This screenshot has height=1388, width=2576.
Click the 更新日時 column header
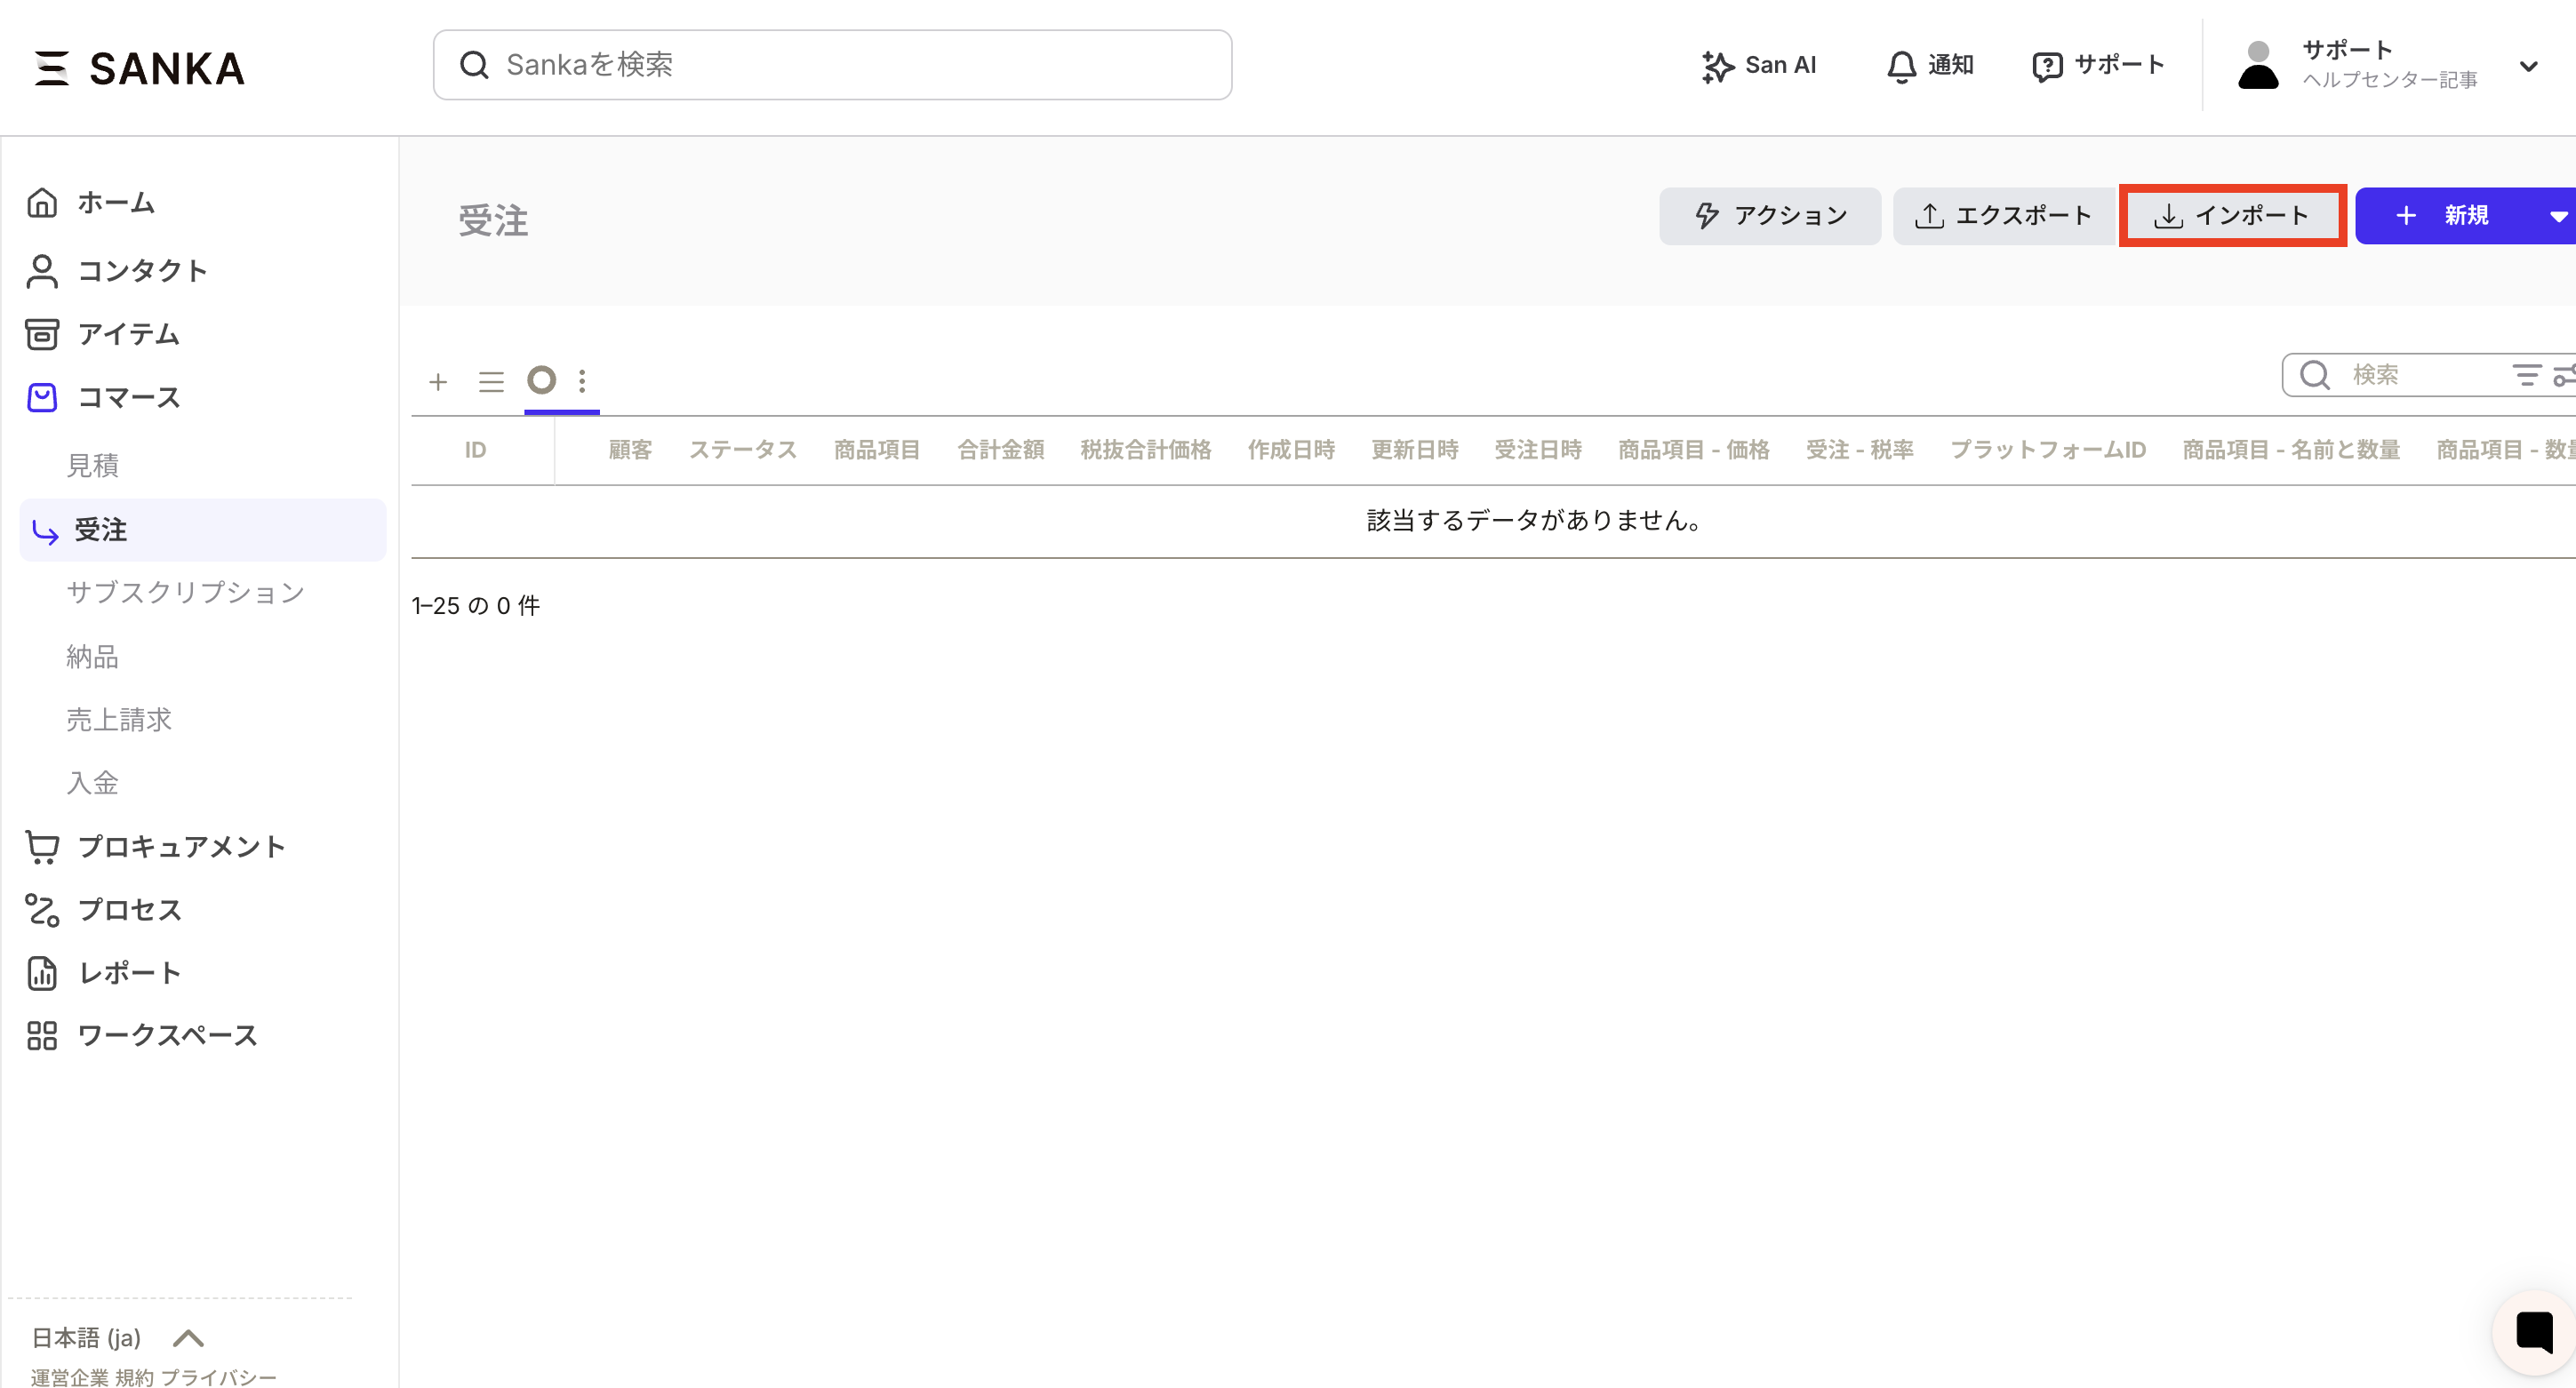[1415, 450]
